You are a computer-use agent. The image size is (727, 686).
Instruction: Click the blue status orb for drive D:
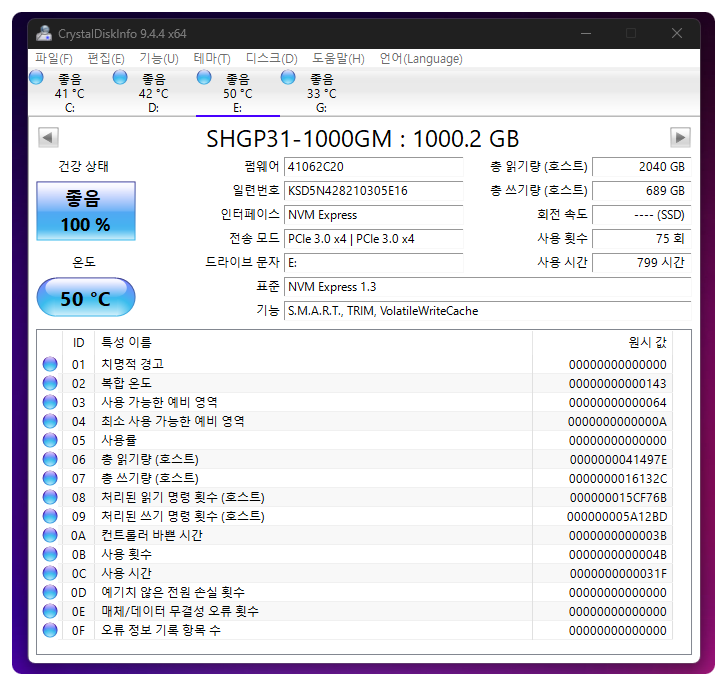click(120, 77)
